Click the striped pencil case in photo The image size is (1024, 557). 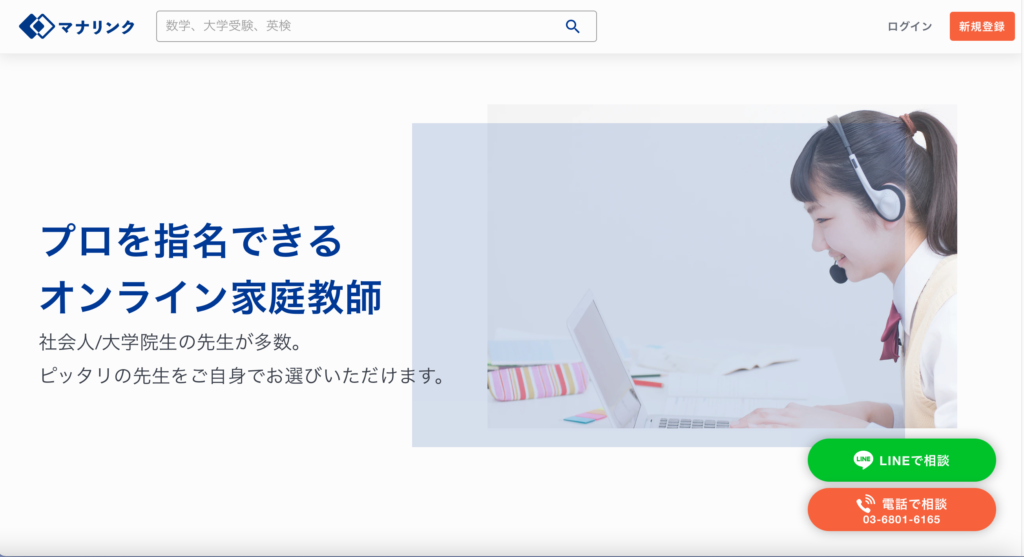pos(537,381)
